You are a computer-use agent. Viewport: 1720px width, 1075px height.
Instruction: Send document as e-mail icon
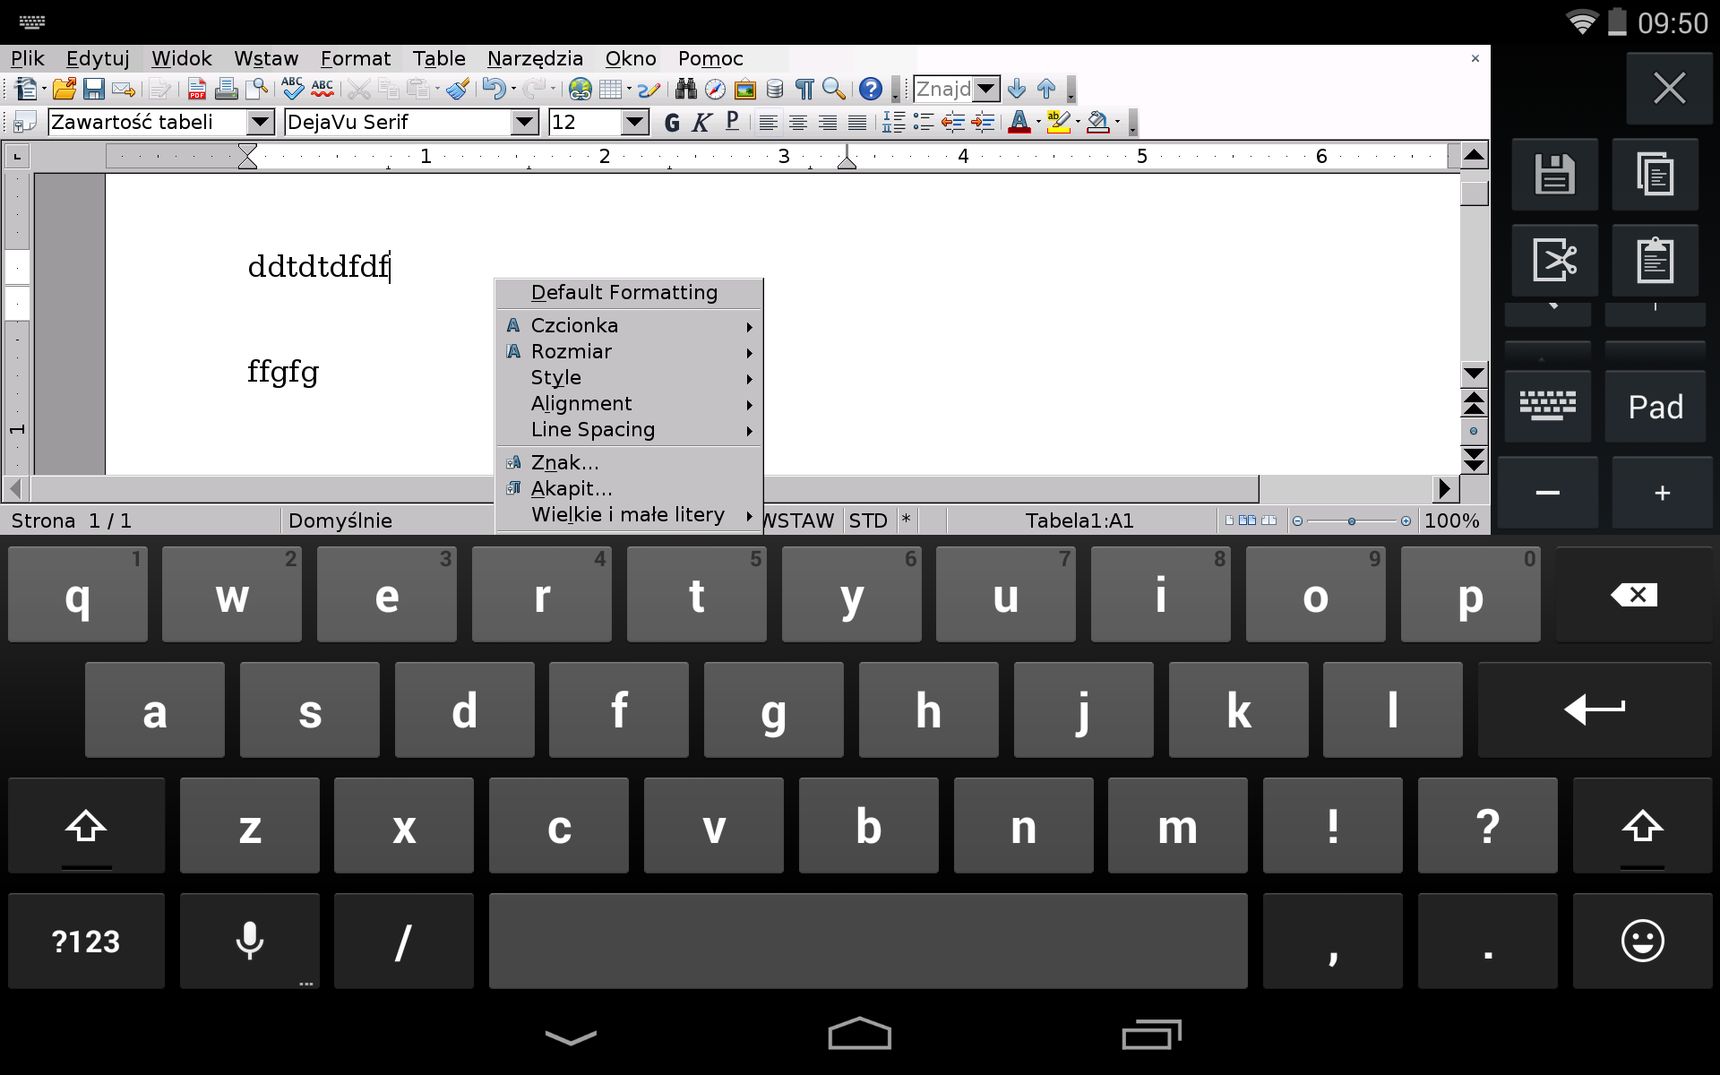[x=123, y=89]
